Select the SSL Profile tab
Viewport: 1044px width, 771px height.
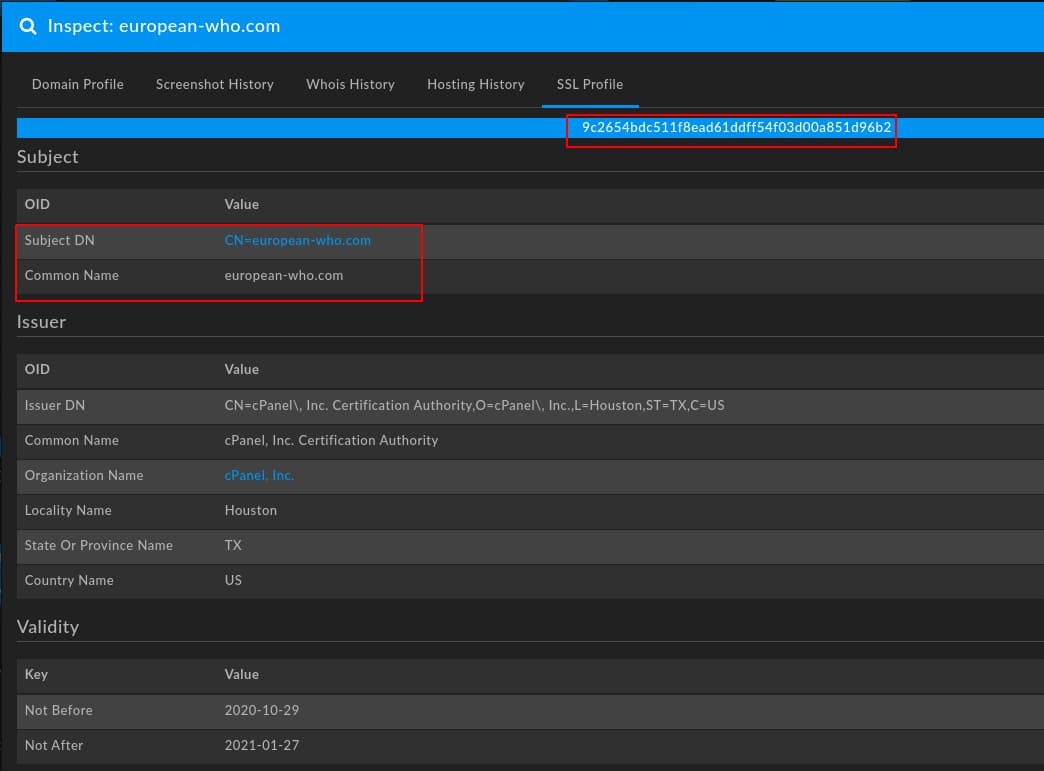point(590,85)
